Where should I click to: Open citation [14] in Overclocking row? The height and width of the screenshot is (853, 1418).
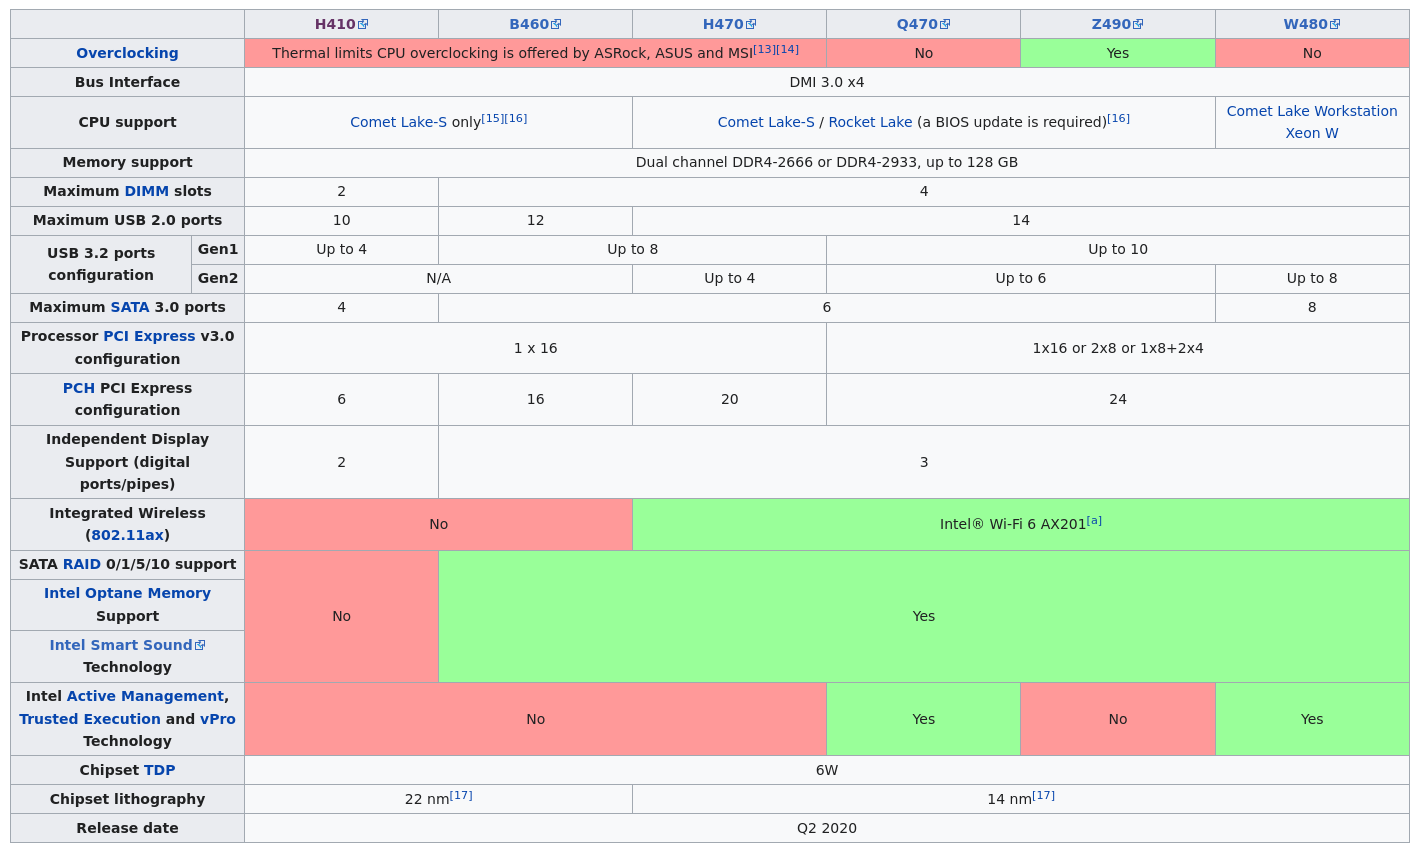point(787,49)
